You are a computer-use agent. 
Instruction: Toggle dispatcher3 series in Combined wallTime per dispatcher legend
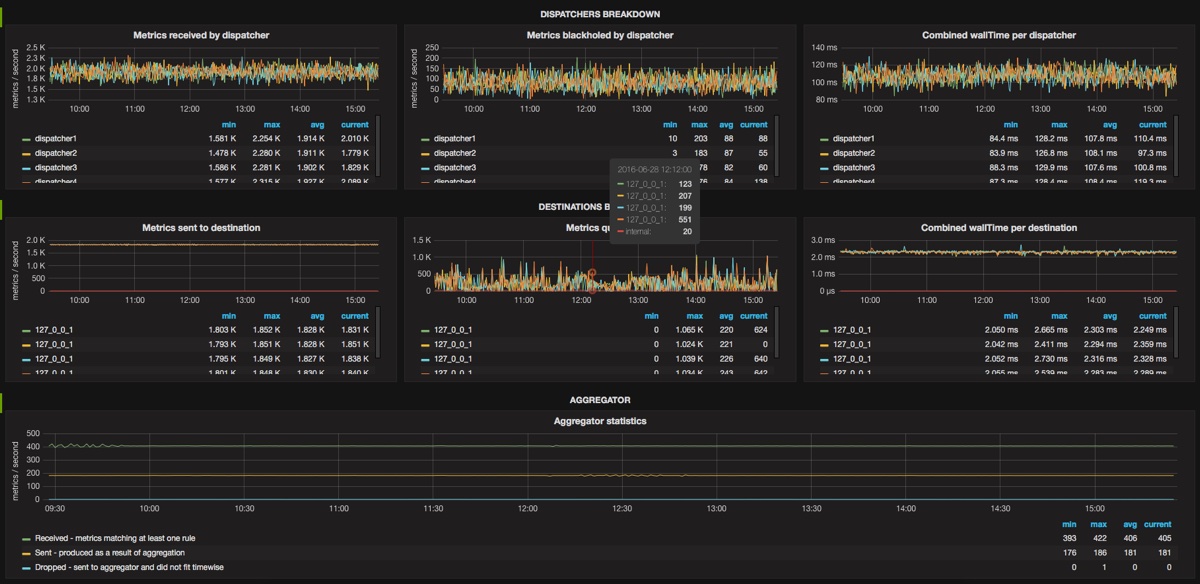click(x=853, y=168)
